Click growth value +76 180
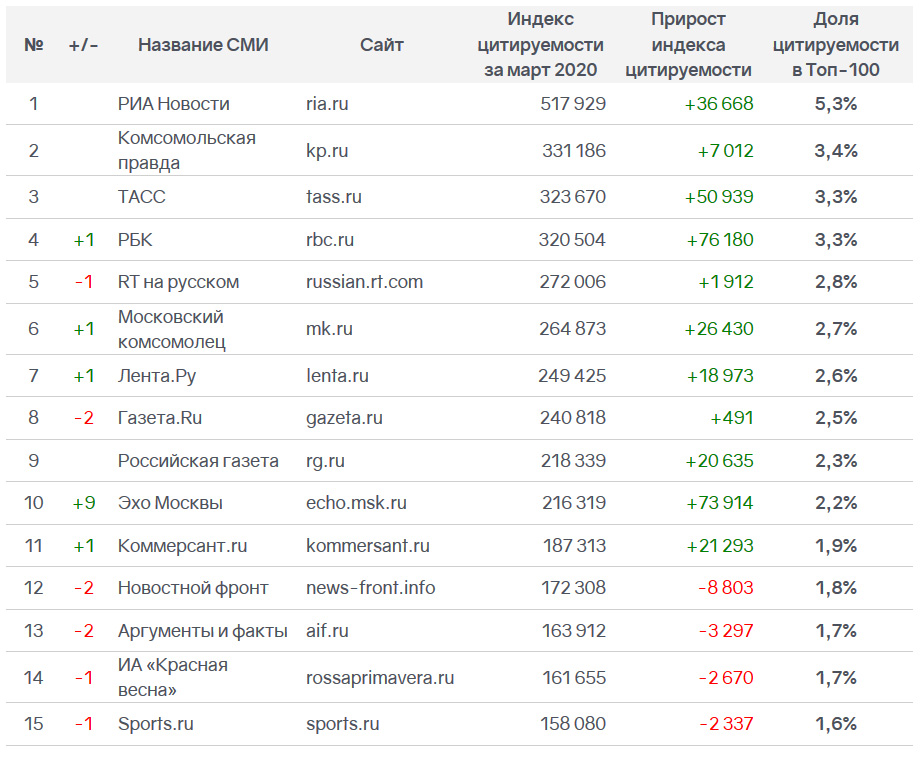The image size is (924, 760). tap(720, 240)
